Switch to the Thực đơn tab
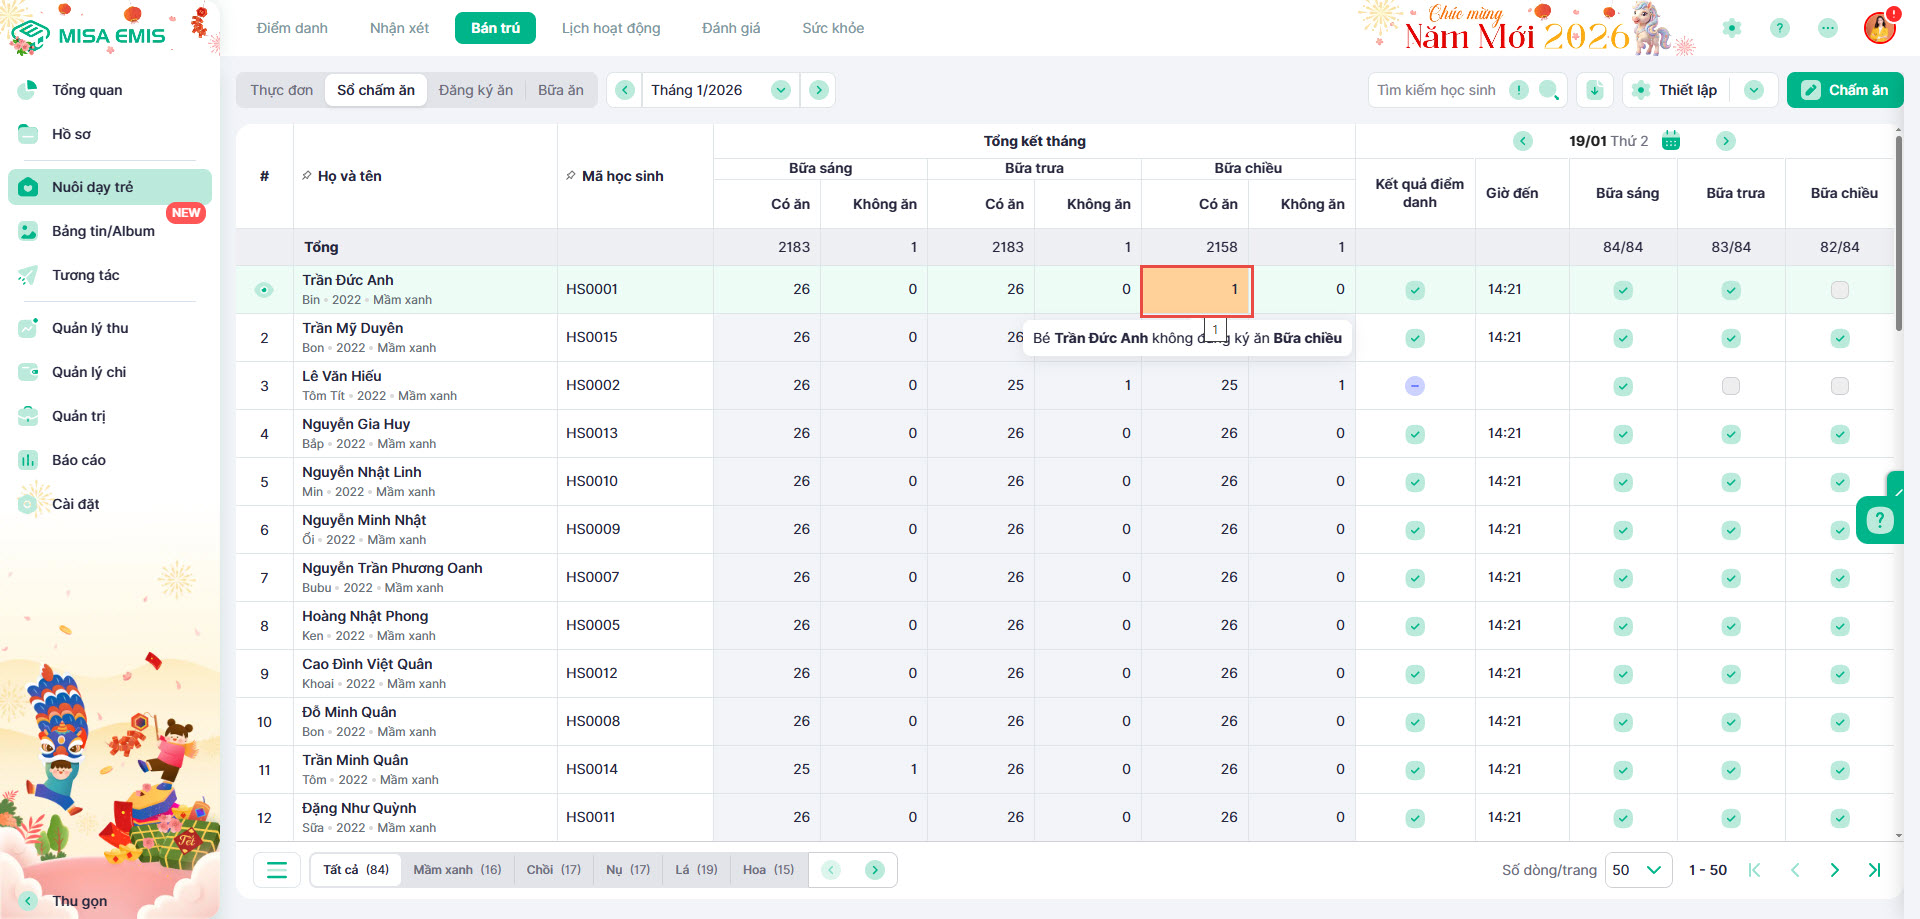Viewport: 1920px width, 919px height. (281, 90)
